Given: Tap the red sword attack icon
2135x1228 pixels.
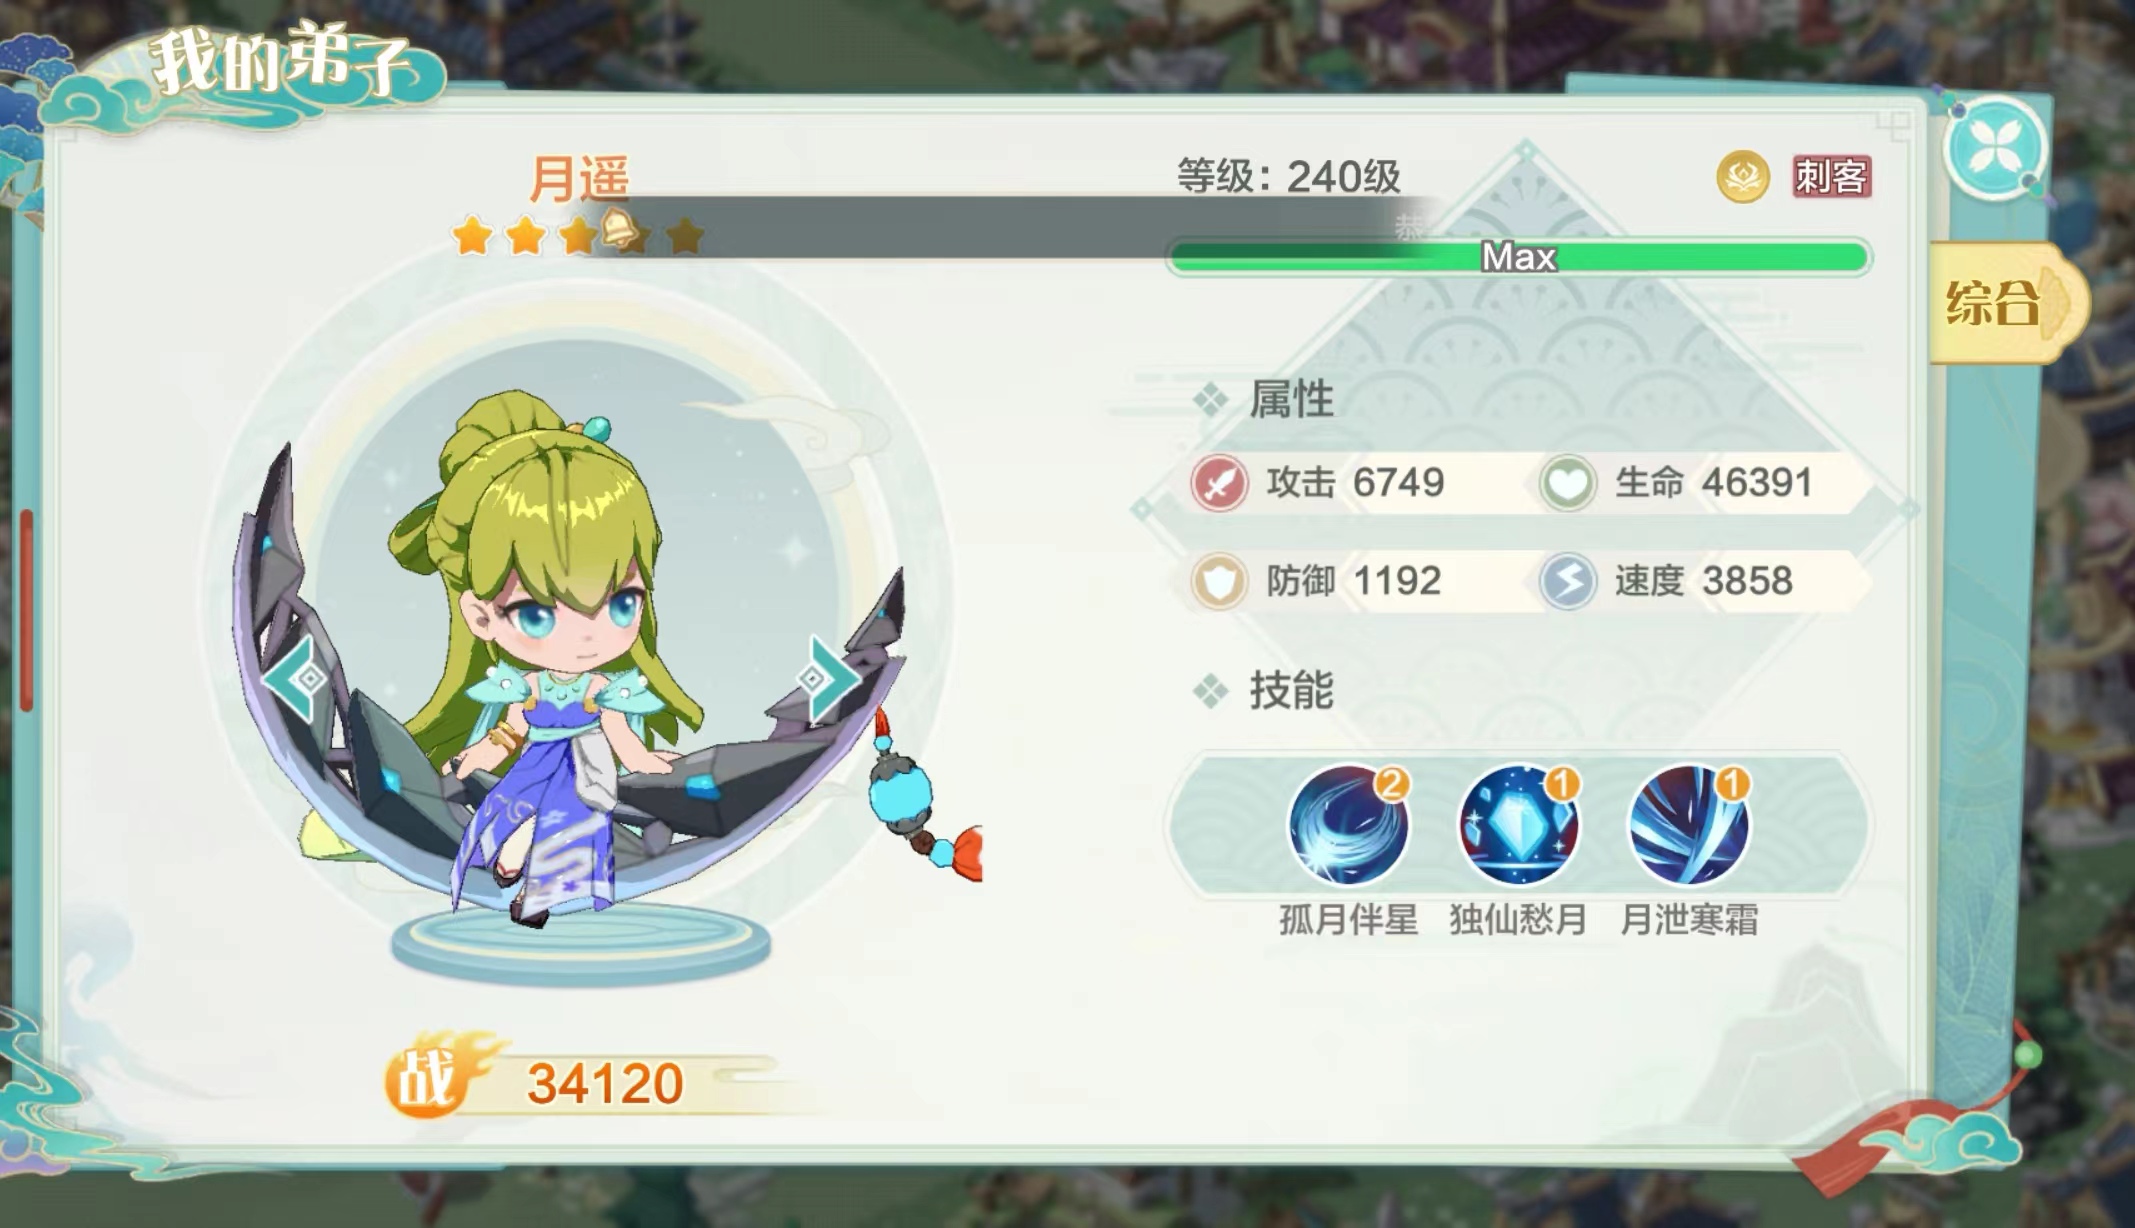Looking at the screenshot, I should 1219,483.
